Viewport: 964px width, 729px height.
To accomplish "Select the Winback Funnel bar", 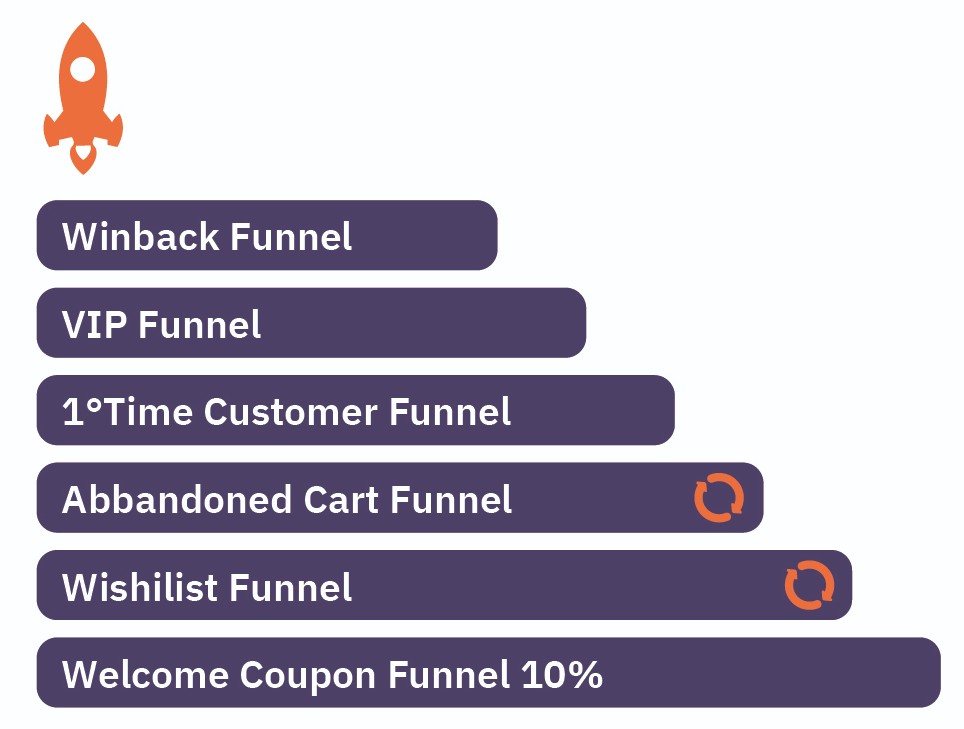I will tap(267, 235).
